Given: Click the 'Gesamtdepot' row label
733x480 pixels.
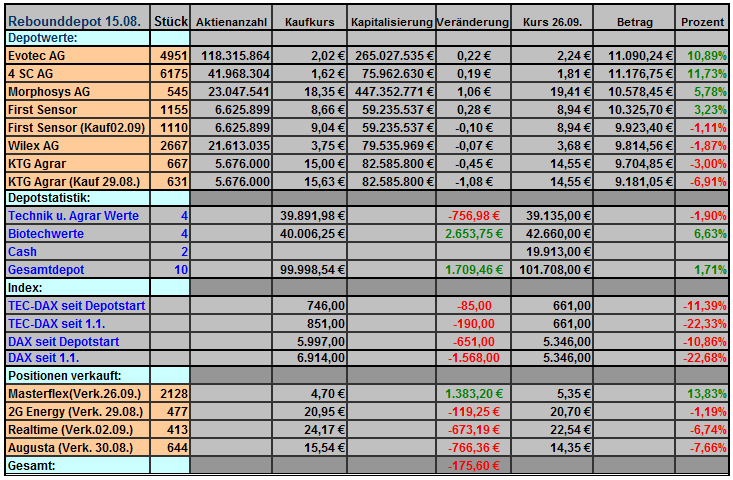Looking at the screenshot, I should point(46,270).
